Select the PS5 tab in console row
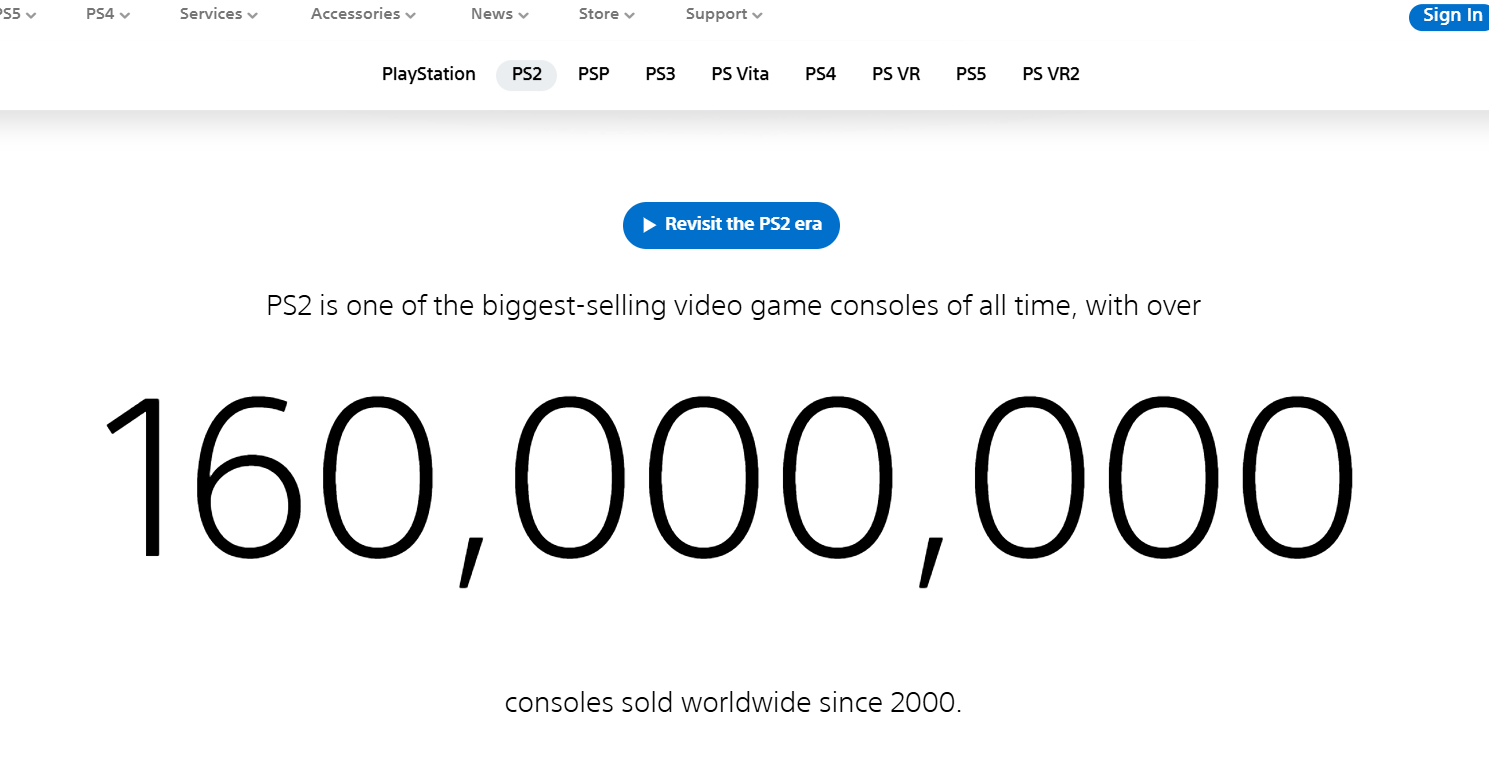Viewport: 1489px width, 763px height. coord(971,74)
